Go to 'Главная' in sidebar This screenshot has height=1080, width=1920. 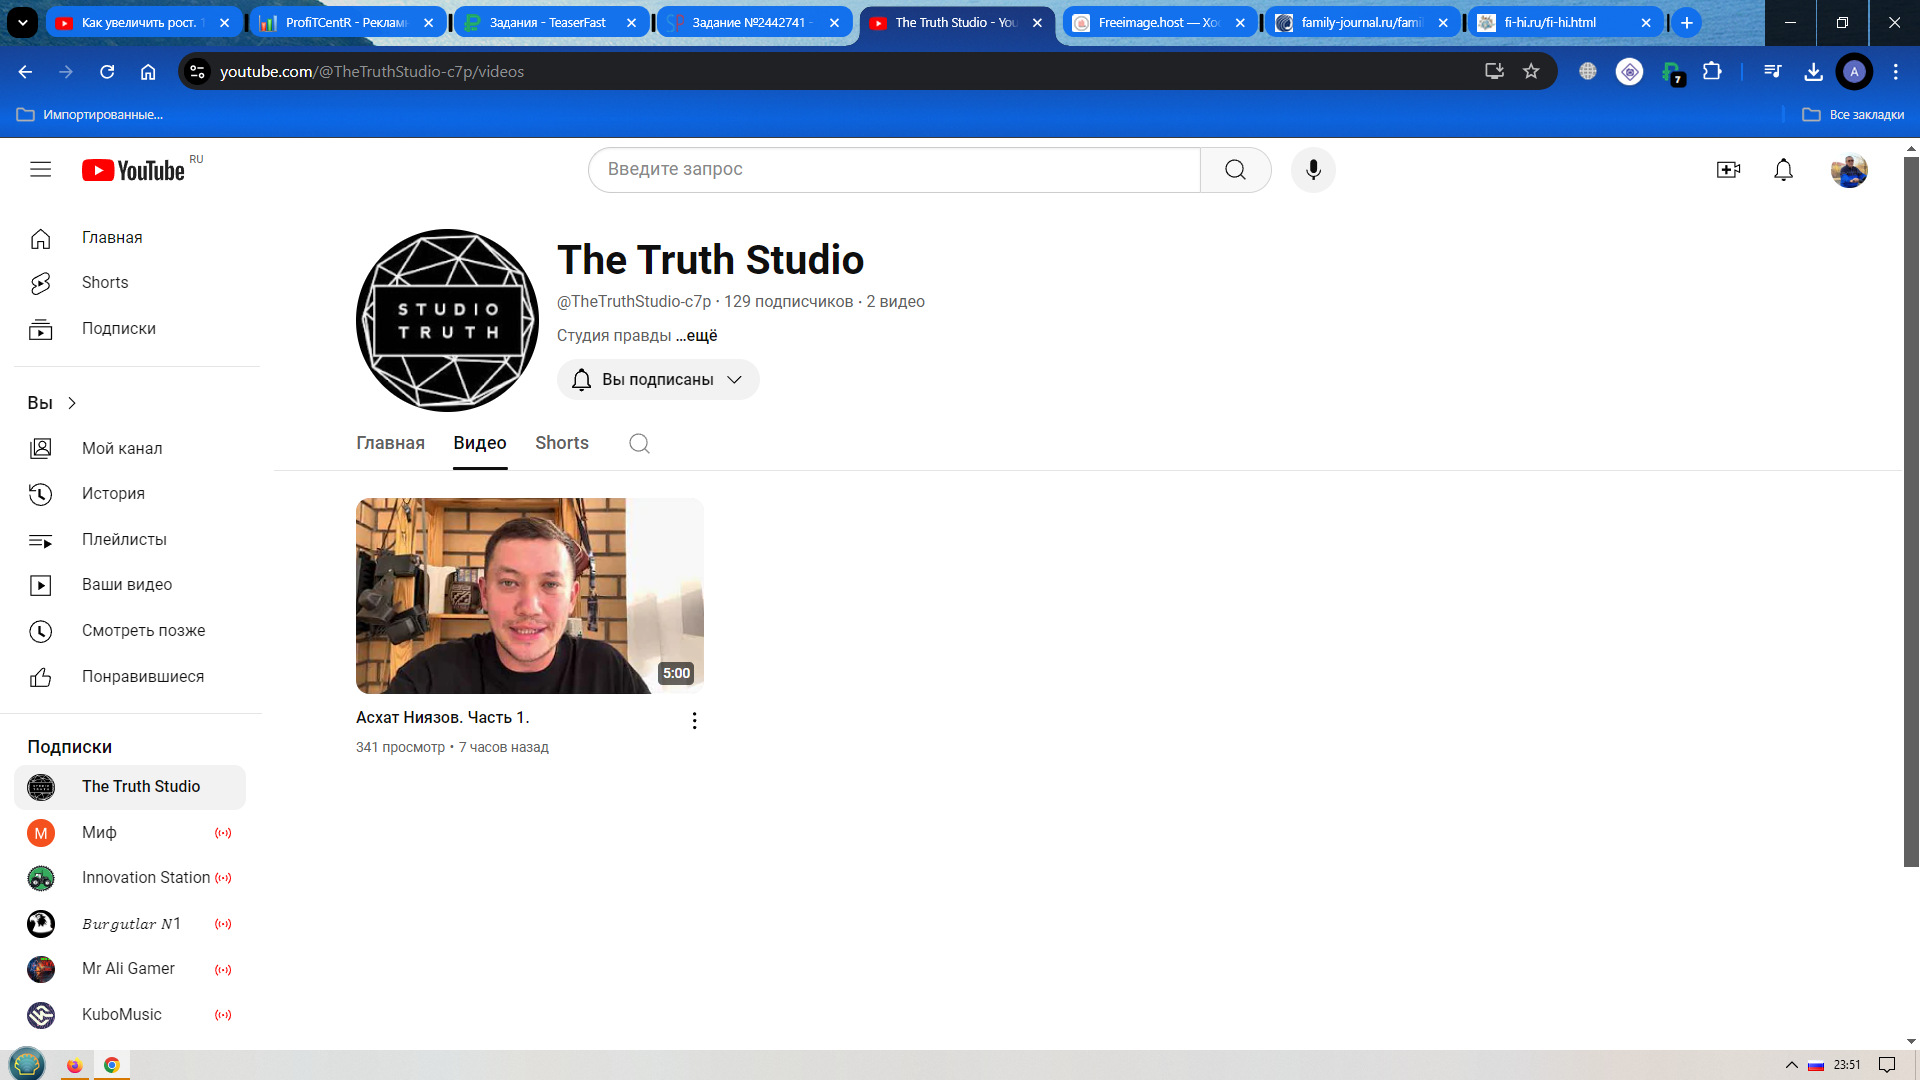click(130, 238)
